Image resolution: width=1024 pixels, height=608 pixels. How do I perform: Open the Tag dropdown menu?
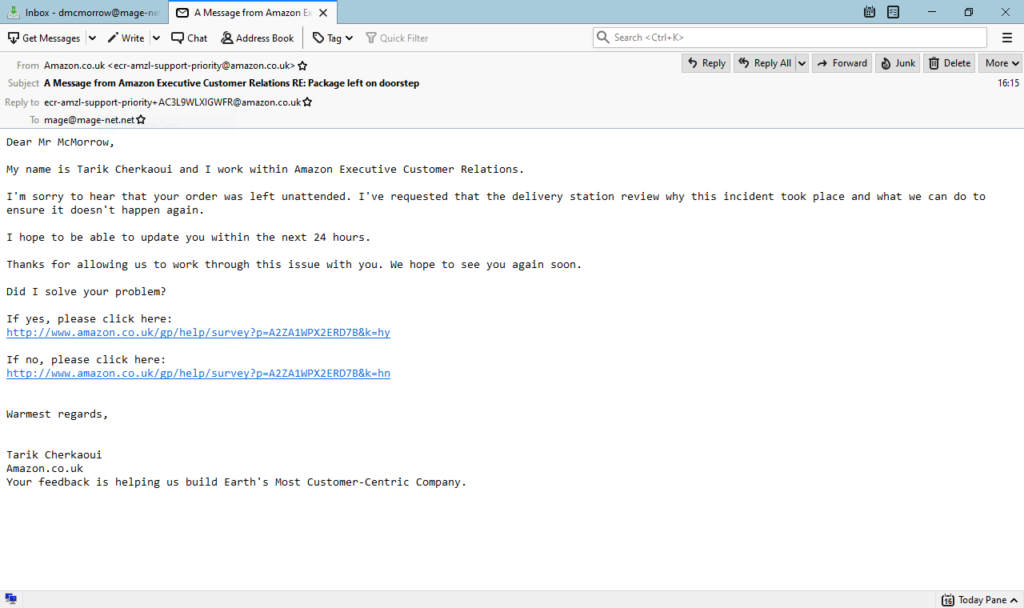coord(332,38)
